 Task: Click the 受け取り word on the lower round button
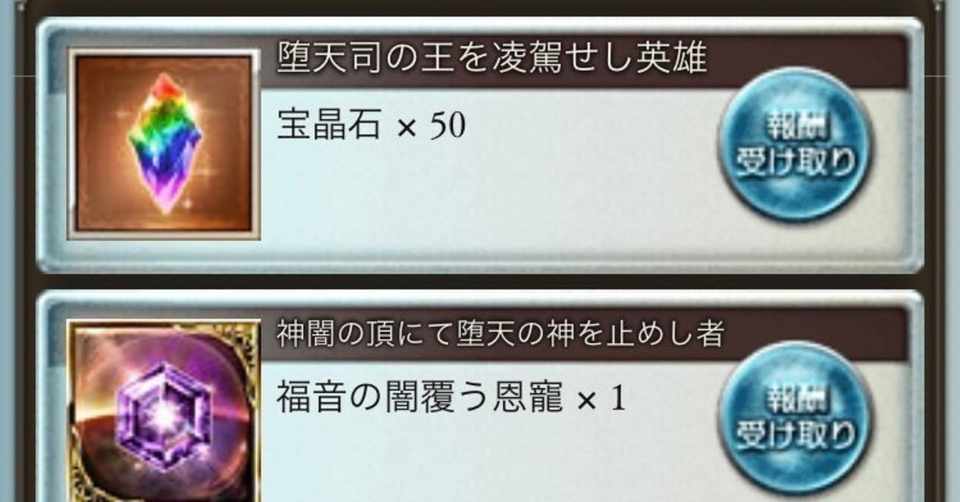[x=795, y=436]
